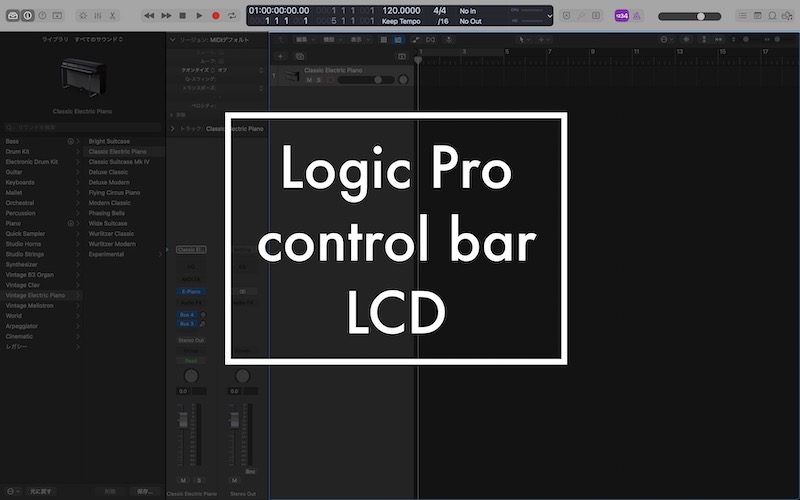Open the Edit menu in tracks area
Image resolution: width=800 pixels, height=500 pixels.
pos(305,39)
